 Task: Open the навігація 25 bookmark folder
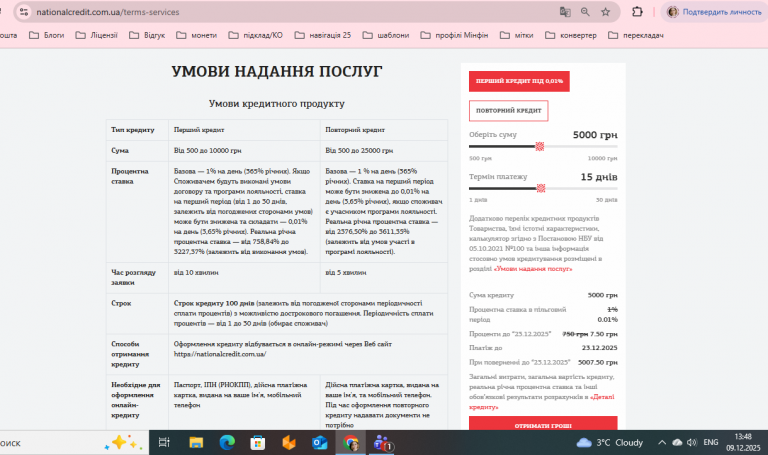pos(323,35)
